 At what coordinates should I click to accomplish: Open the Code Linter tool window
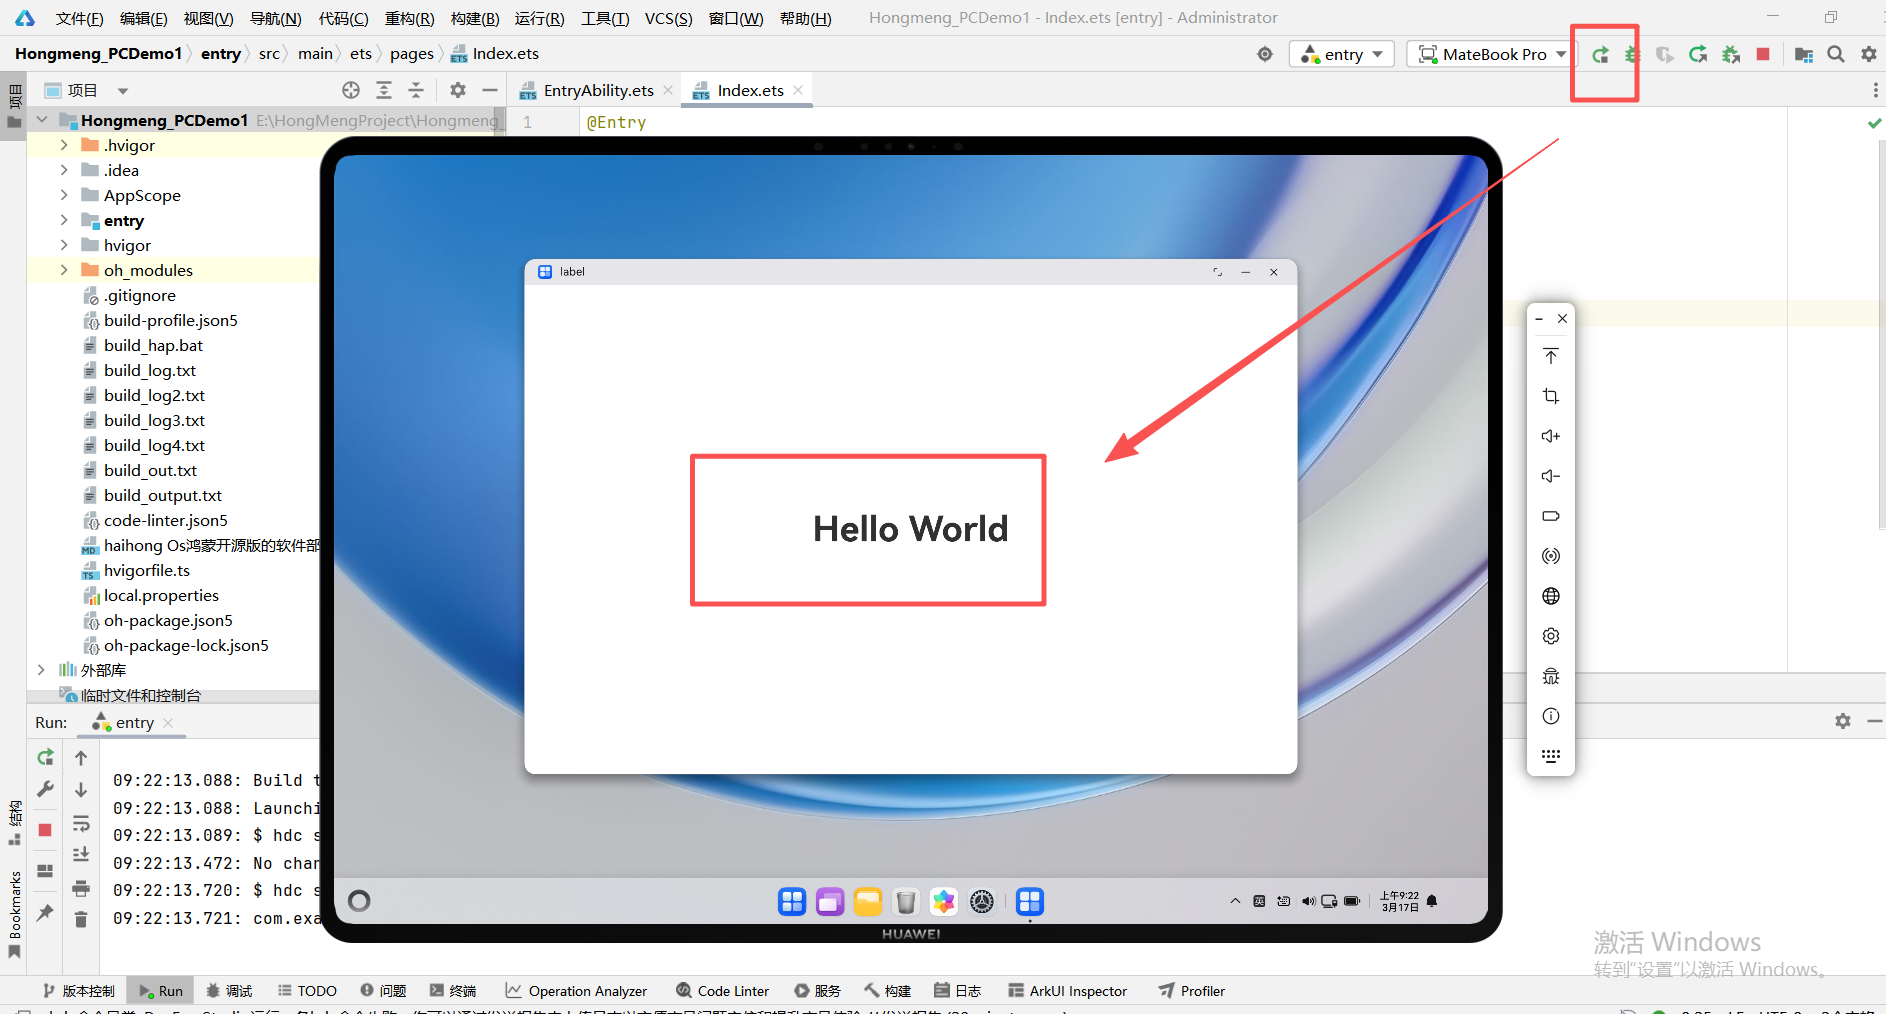click(x=723, y=991)
